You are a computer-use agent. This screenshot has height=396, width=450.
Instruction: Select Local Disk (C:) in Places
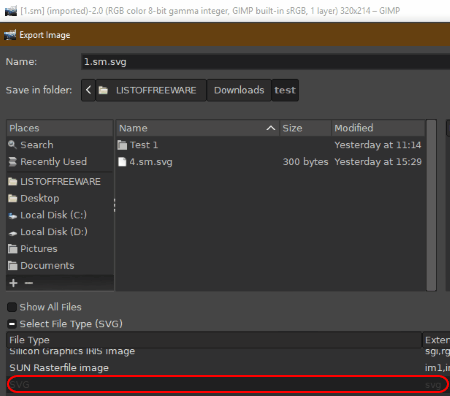(60, 215)
